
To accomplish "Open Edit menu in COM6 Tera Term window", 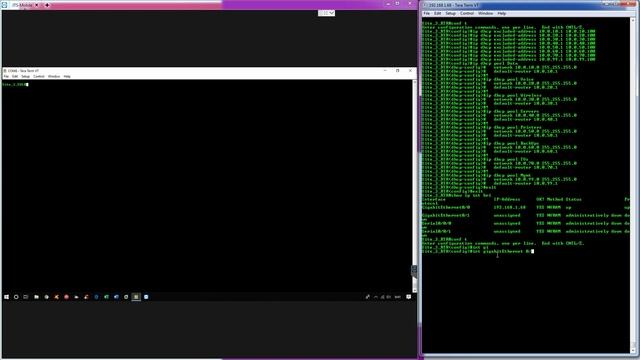I will [15, 76].
